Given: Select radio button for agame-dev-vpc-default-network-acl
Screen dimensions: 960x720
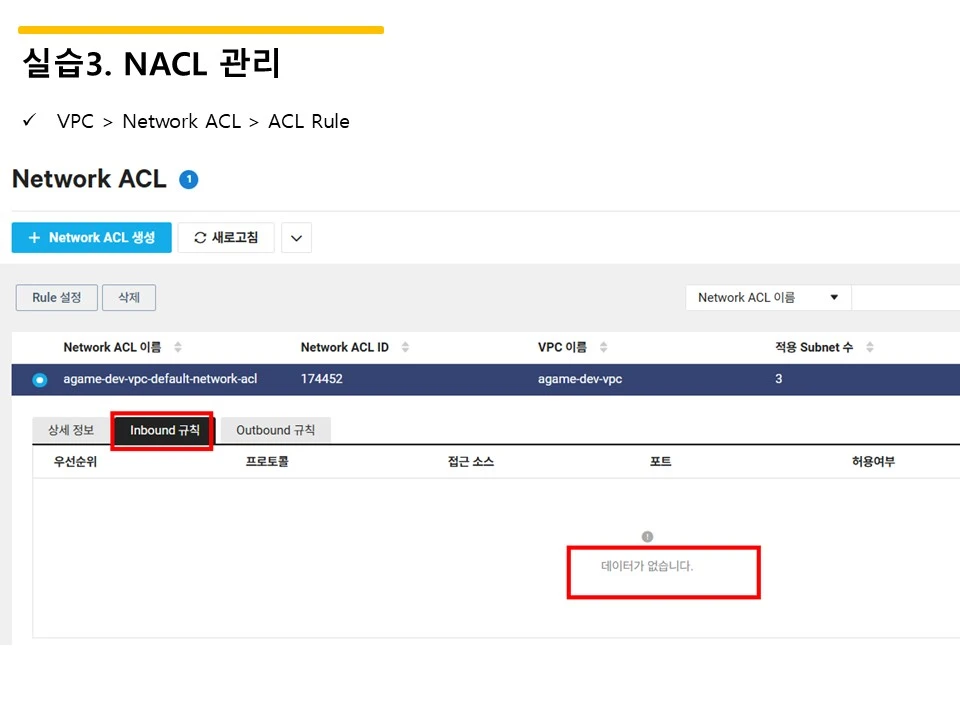Looking at the screenshot, I should point(40,380).
